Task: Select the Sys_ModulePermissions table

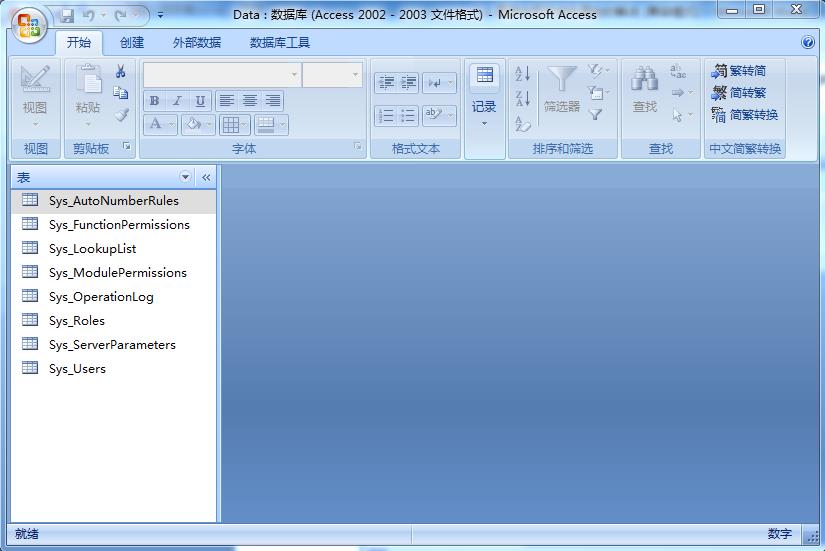Action: tap(114, 273)
